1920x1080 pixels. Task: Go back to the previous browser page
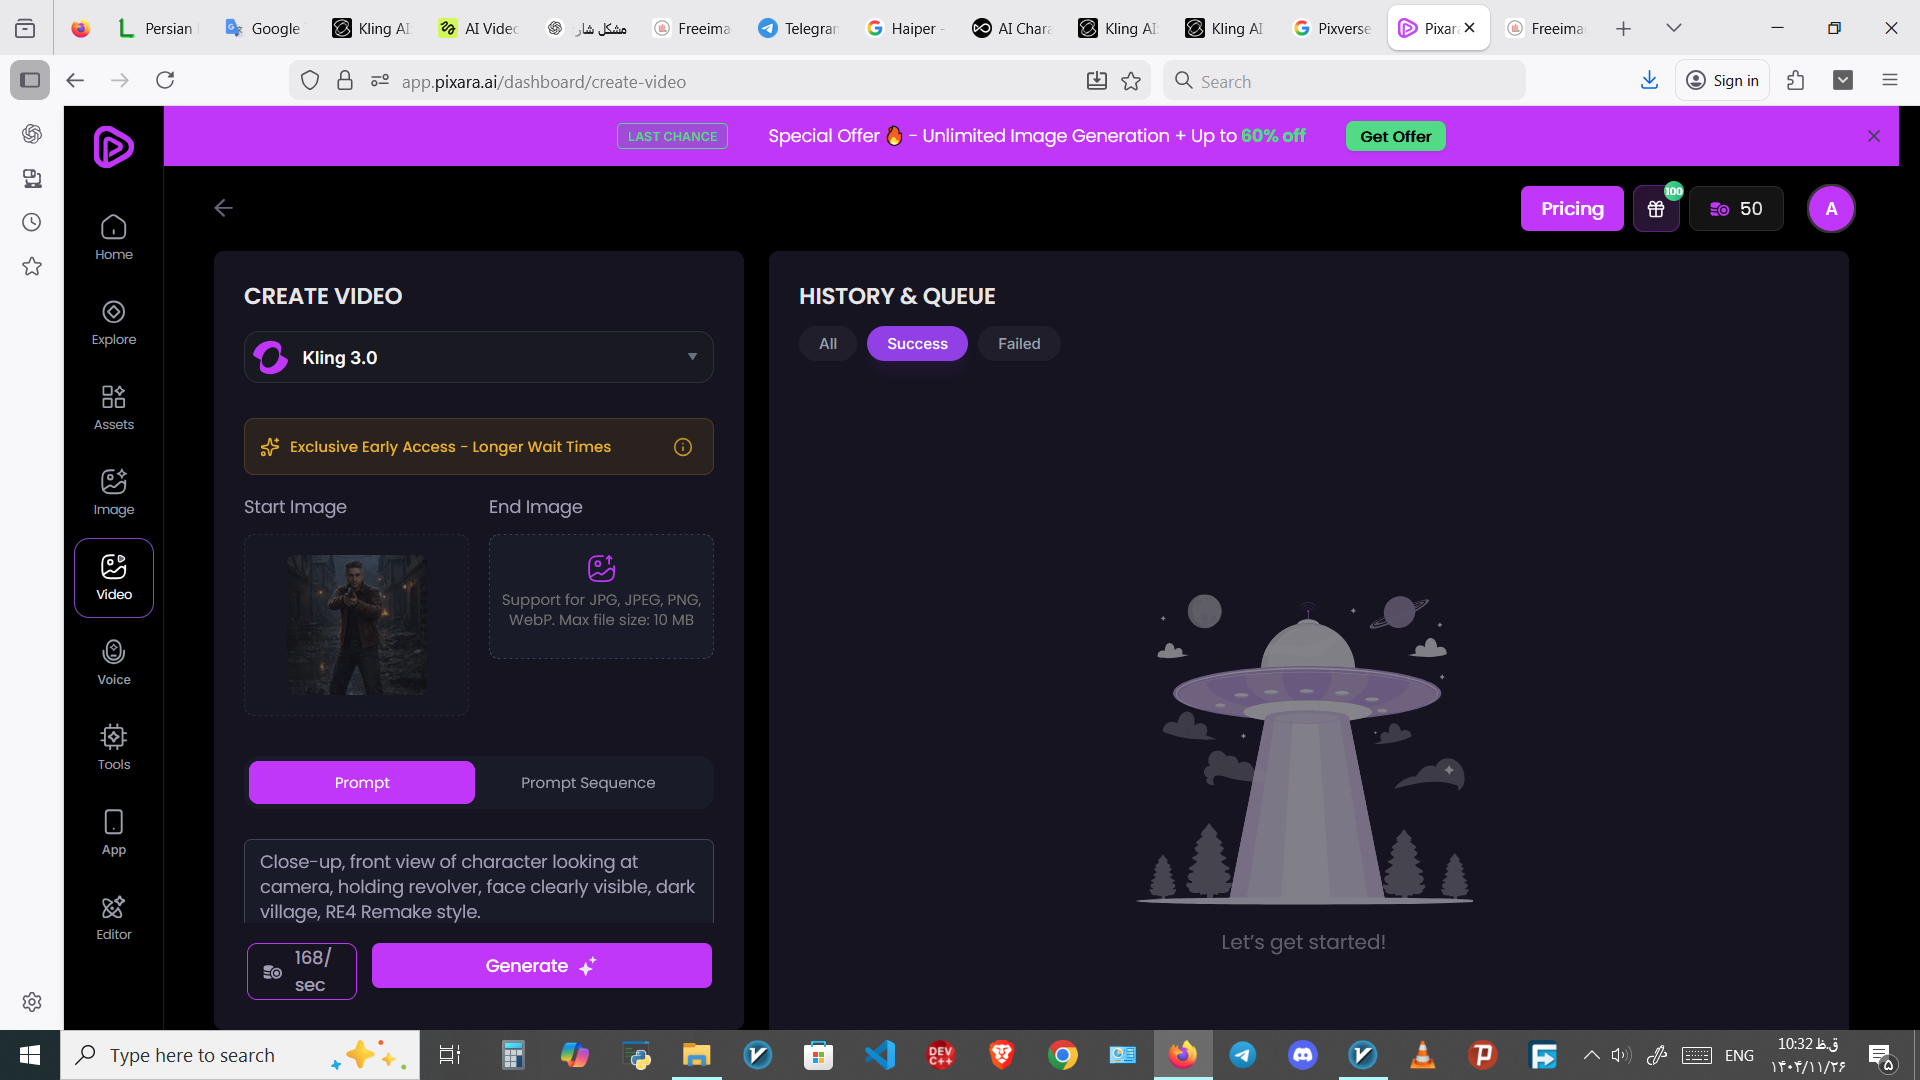(x=75, y=81)
